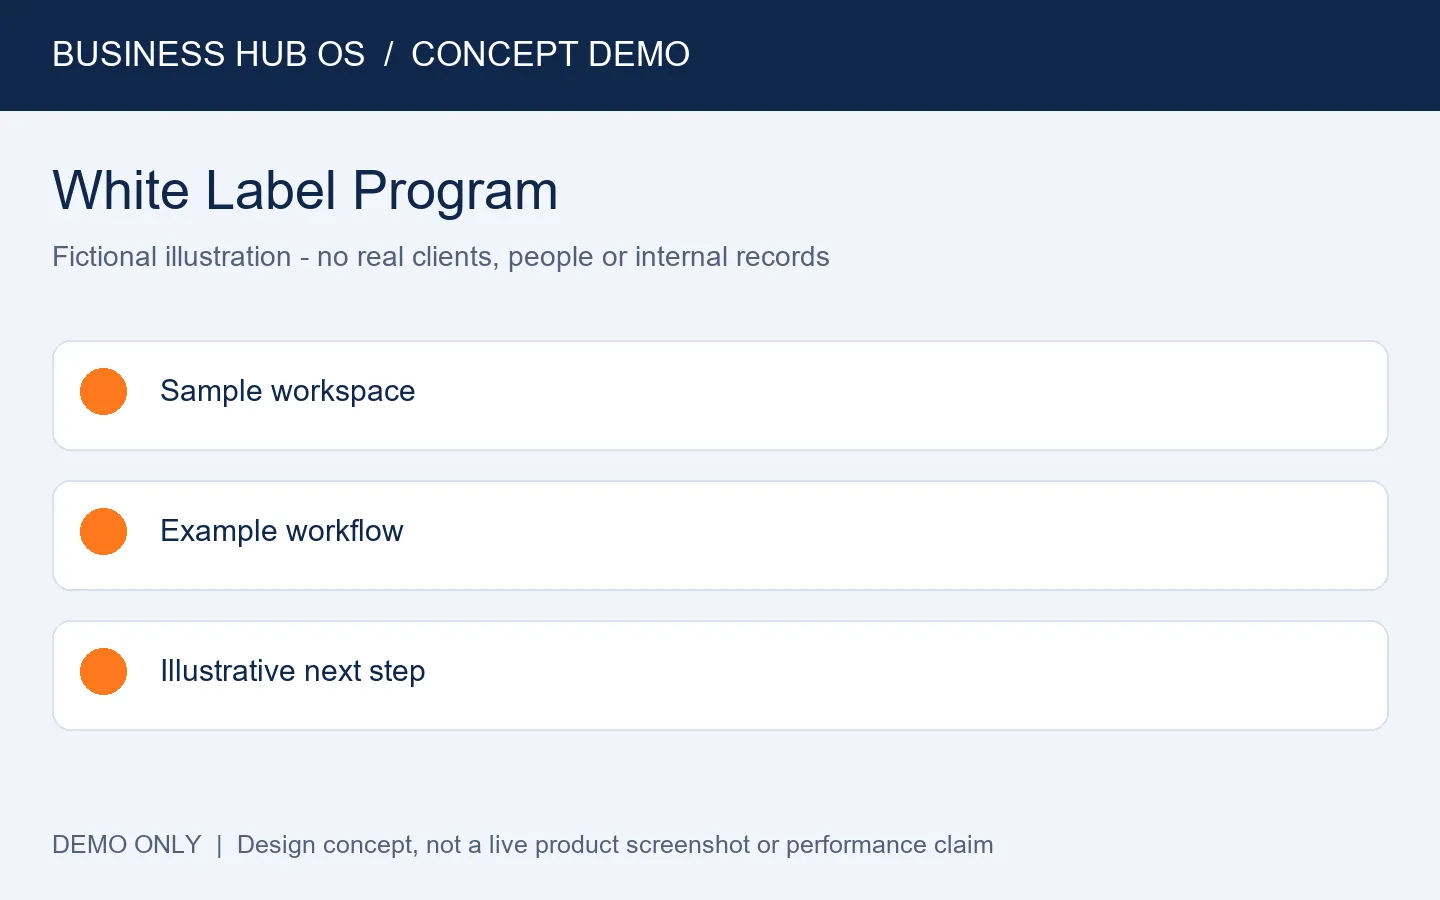Screen dimensions: 1440x900
Task: Choose the Example workflow text label
Action: point(281,531)
